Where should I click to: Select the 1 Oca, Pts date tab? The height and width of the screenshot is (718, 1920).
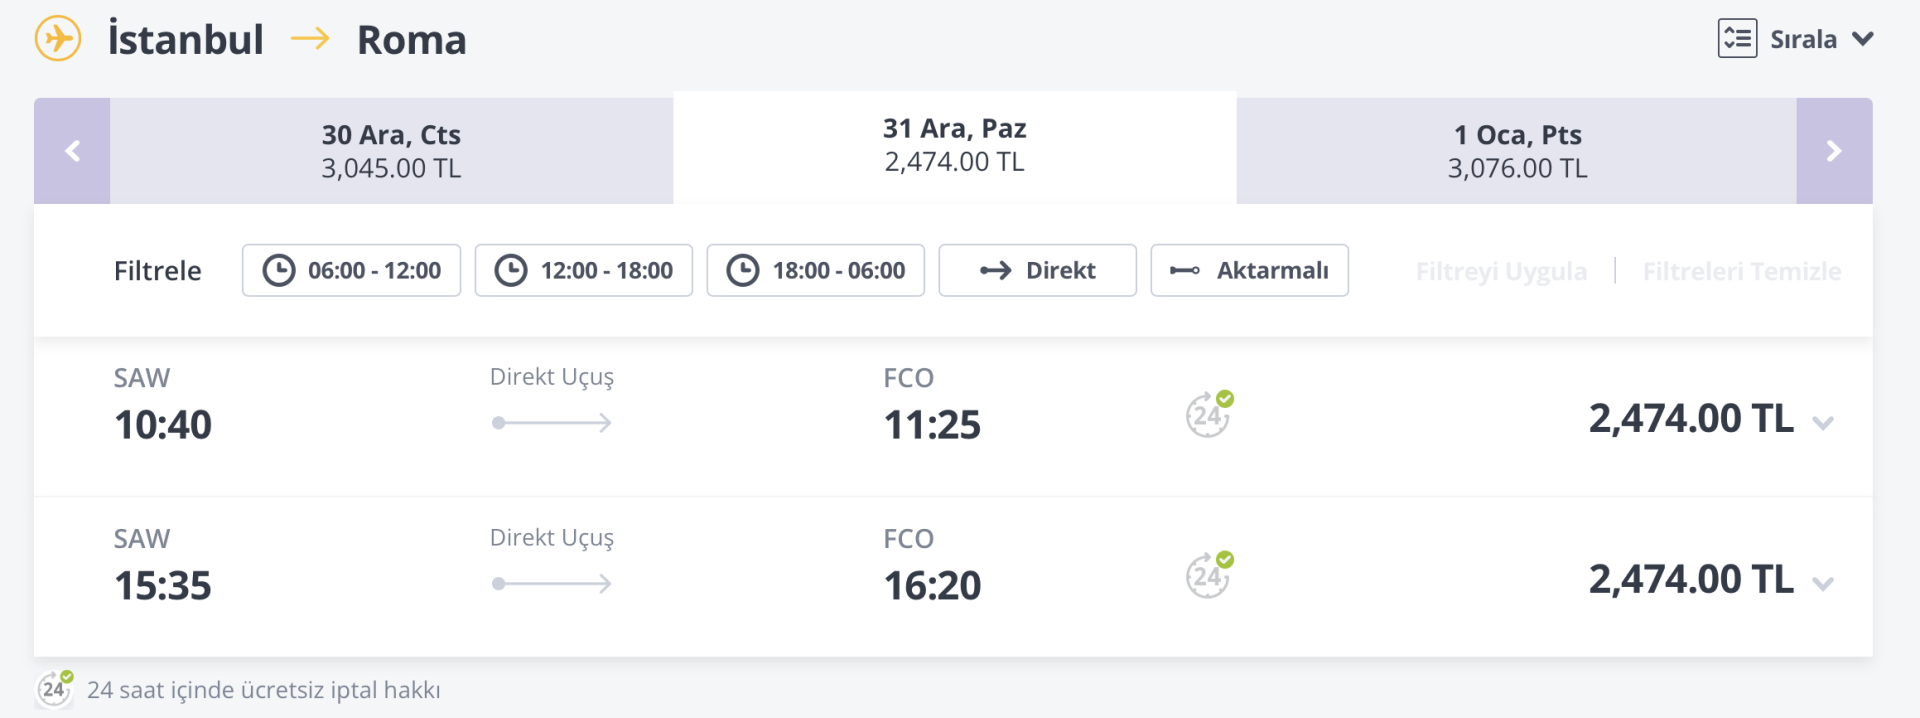coord(1517,151)
